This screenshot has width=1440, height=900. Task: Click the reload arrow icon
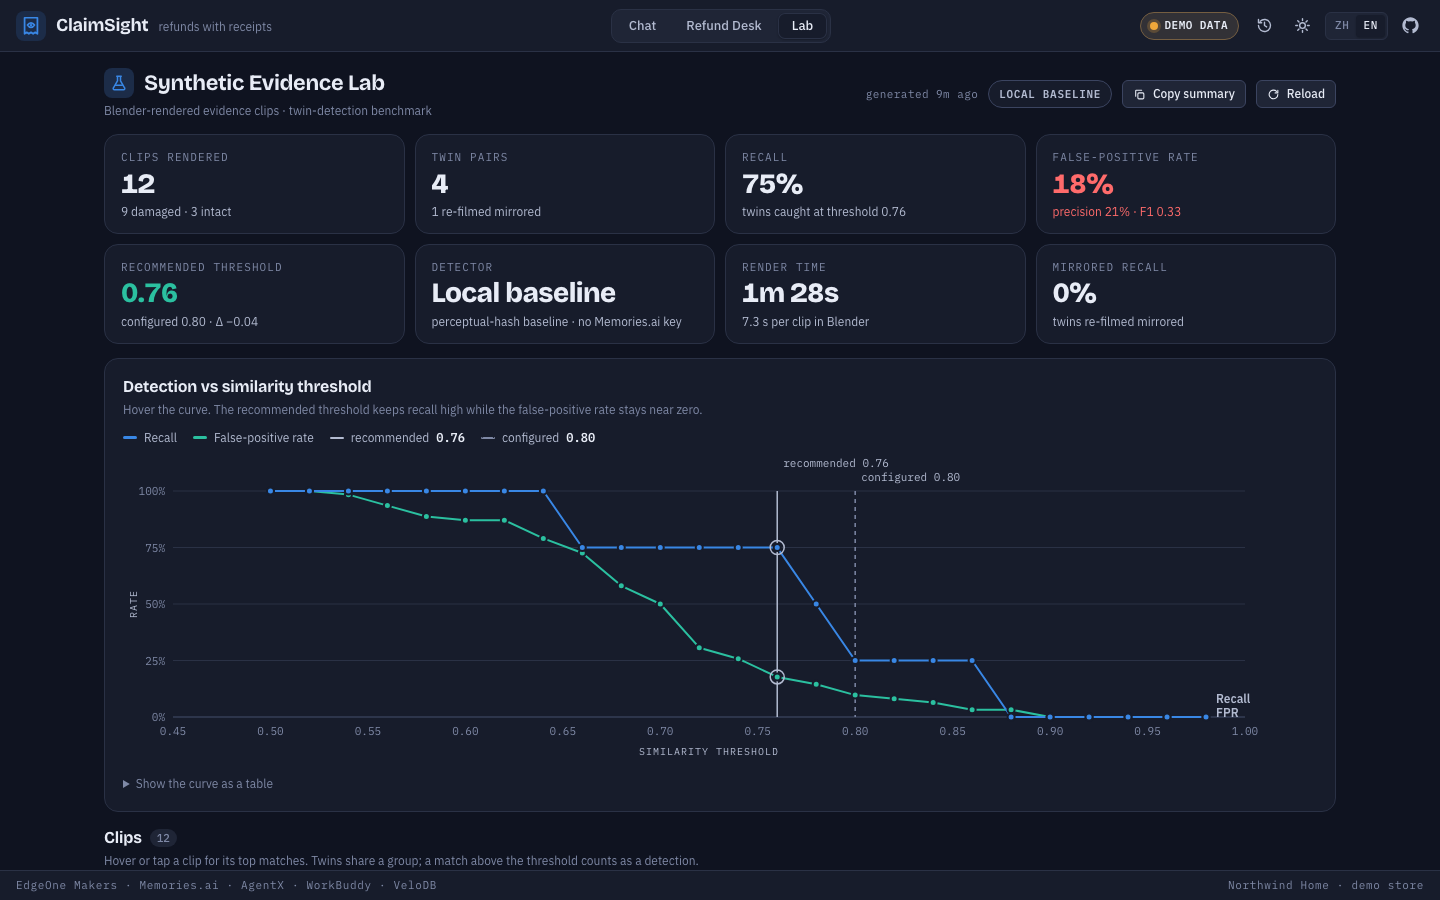click(1273, 94)
